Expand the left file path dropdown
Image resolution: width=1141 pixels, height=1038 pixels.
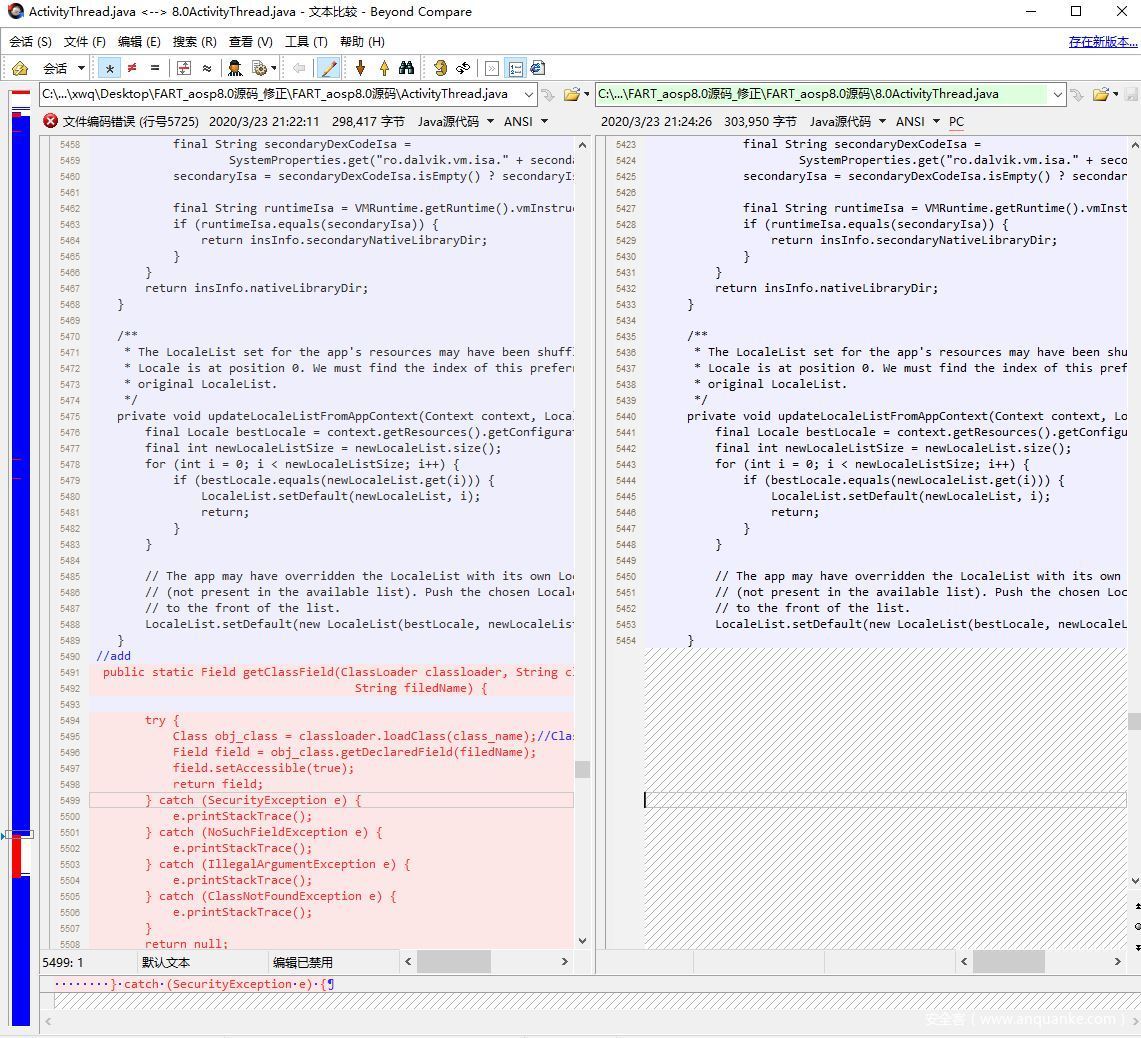(528, 94)
